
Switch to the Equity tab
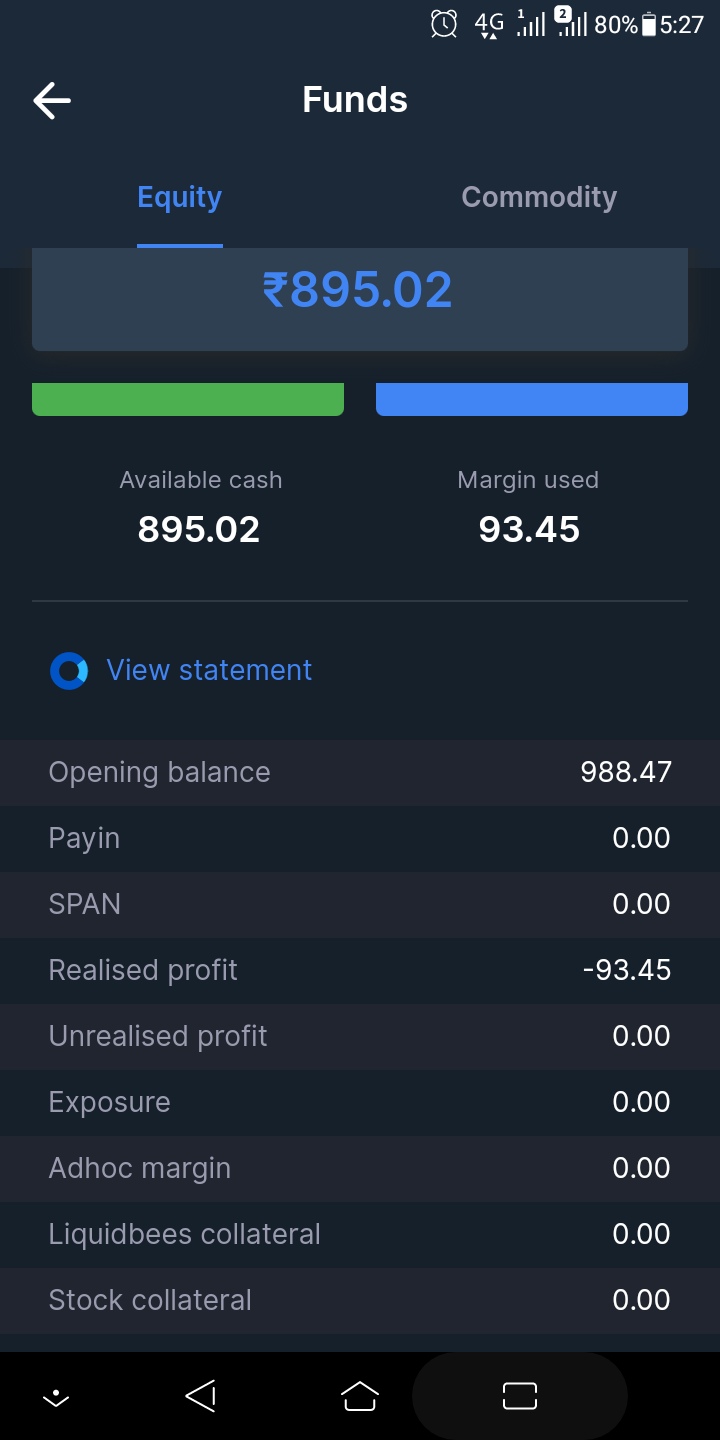(180, 198)
